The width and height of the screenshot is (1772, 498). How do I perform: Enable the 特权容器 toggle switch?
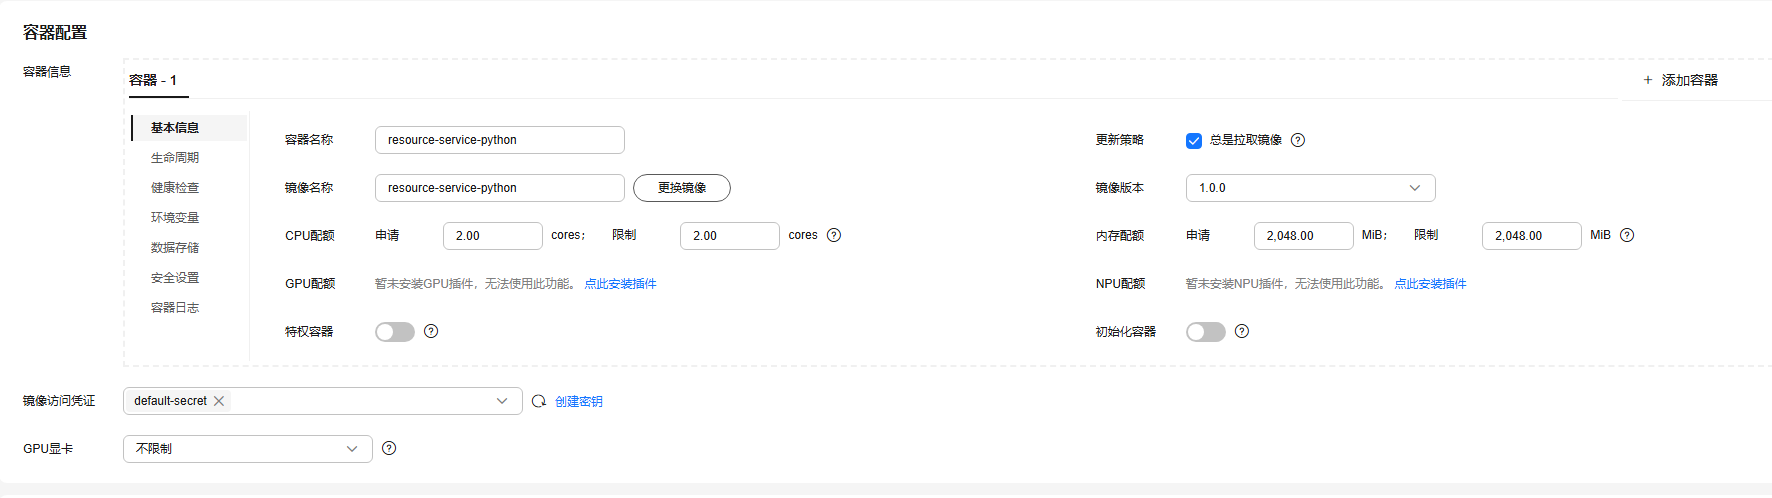(x=395, y=332)
